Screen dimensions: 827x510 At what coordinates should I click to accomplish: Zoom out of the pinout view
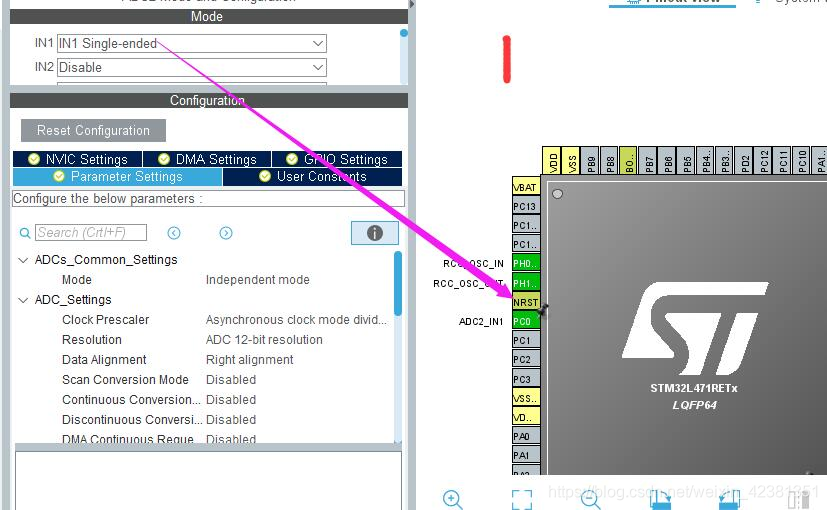(x=590, y=499)
